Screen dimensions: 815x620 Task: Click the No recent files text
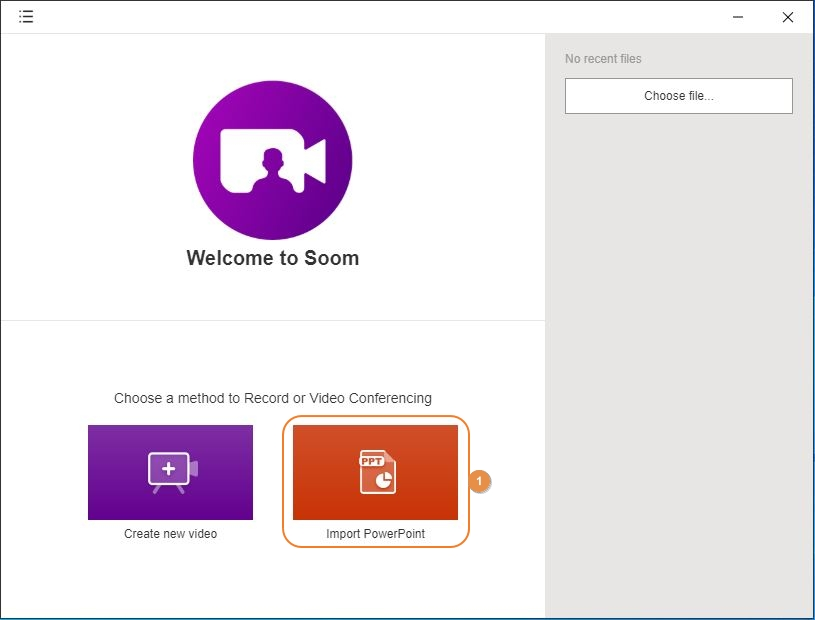click(603, 59)
